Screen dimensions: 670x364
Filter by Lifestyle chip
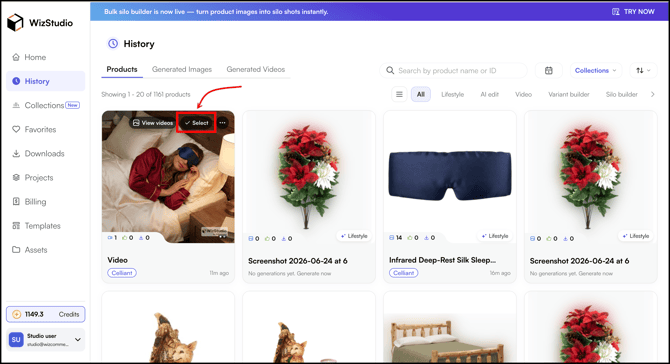[x=453, y=94]
